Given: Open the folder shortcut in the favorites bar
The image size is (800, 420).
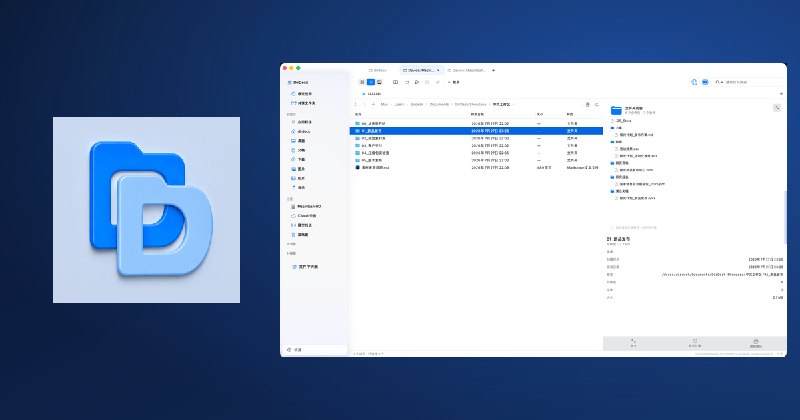Looking at the screenshot, I should tap(371, 94).
